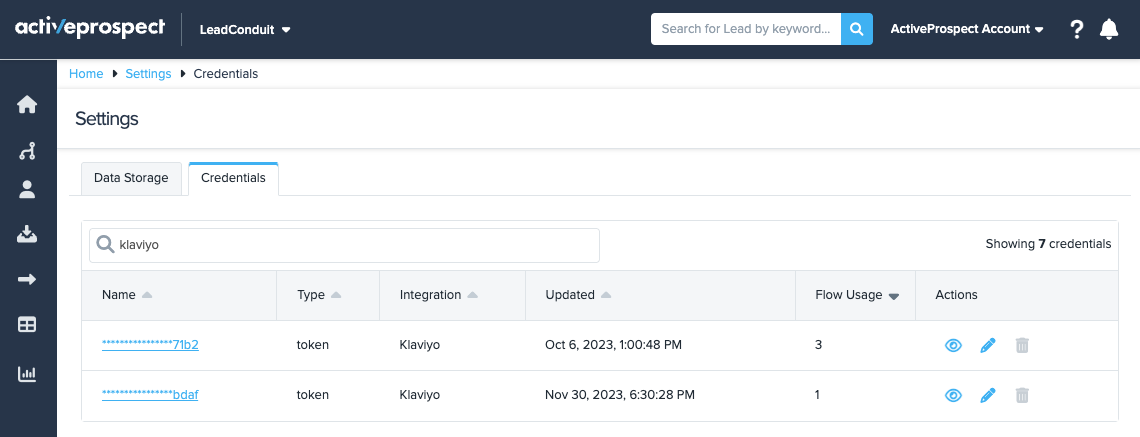Viewport: 1140px width, 437px height.
Task: Open the bar chart reports icon
Action: pos(27,374)
